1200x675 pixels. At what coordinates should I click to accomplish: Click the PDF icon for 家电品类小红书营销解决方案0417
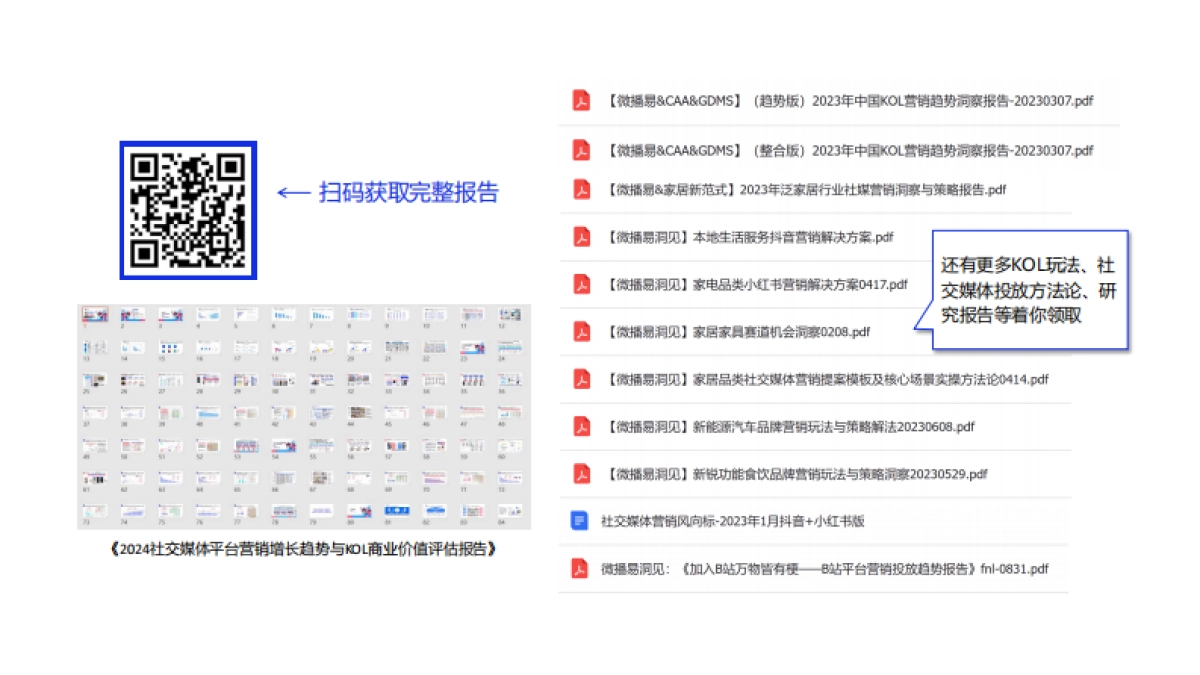[581, 284]
